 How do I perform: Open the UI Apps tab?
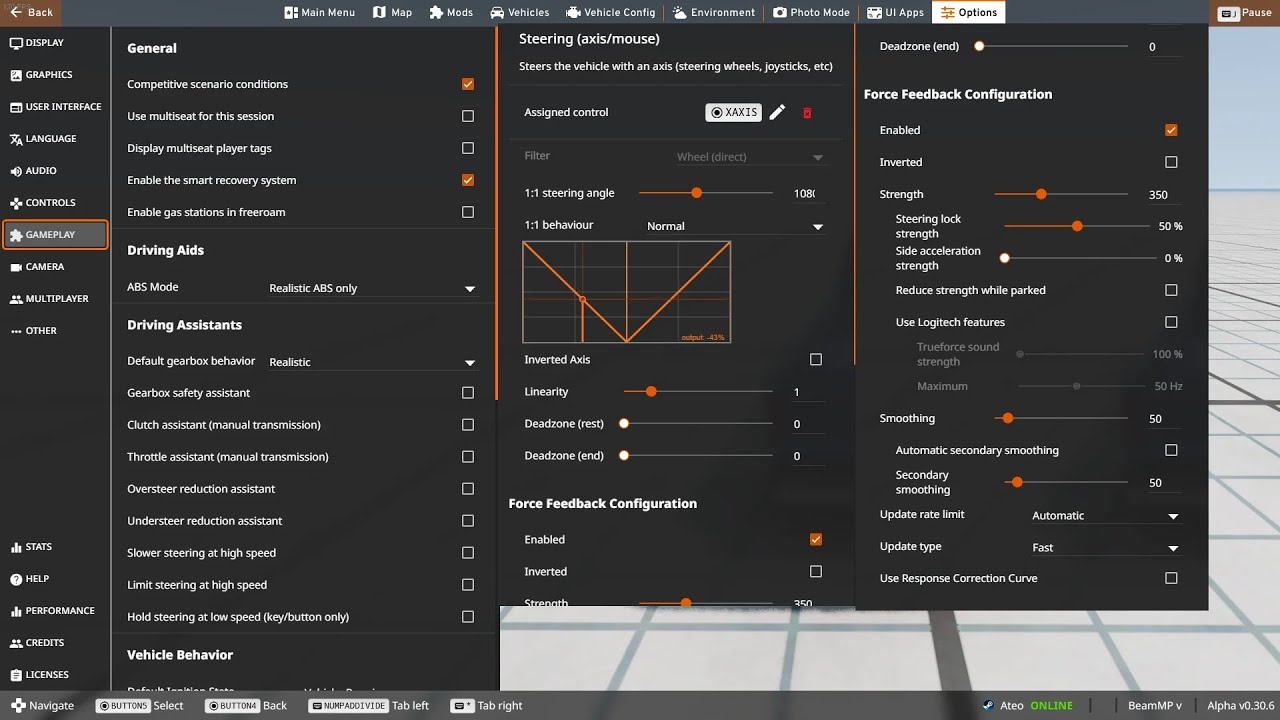(894, 12)
